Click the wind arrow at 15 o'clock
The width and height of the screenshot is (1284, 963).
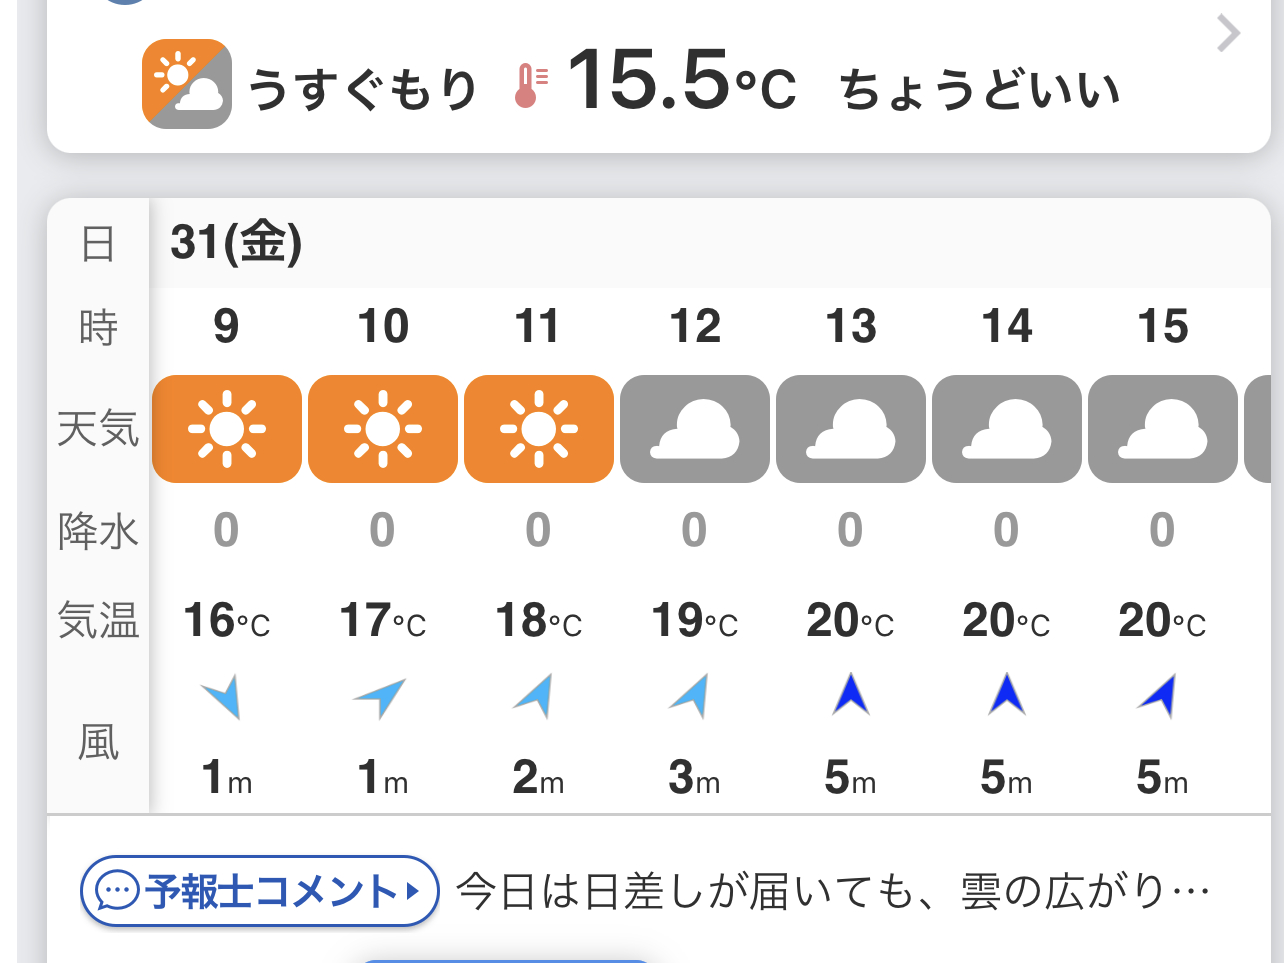[1159, 696]
